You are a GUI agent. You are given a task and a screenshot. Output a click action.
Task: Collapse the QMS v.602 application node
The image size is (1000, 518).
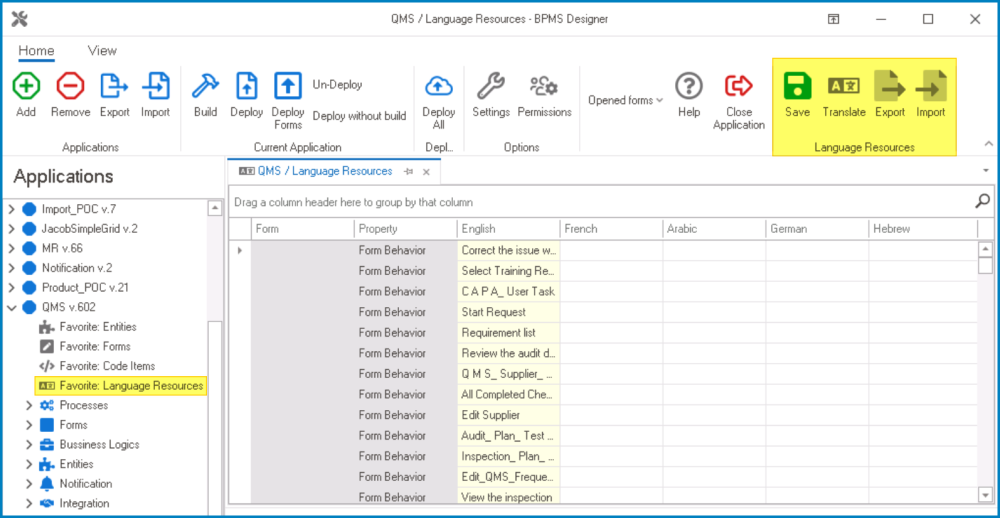point(12,307)
